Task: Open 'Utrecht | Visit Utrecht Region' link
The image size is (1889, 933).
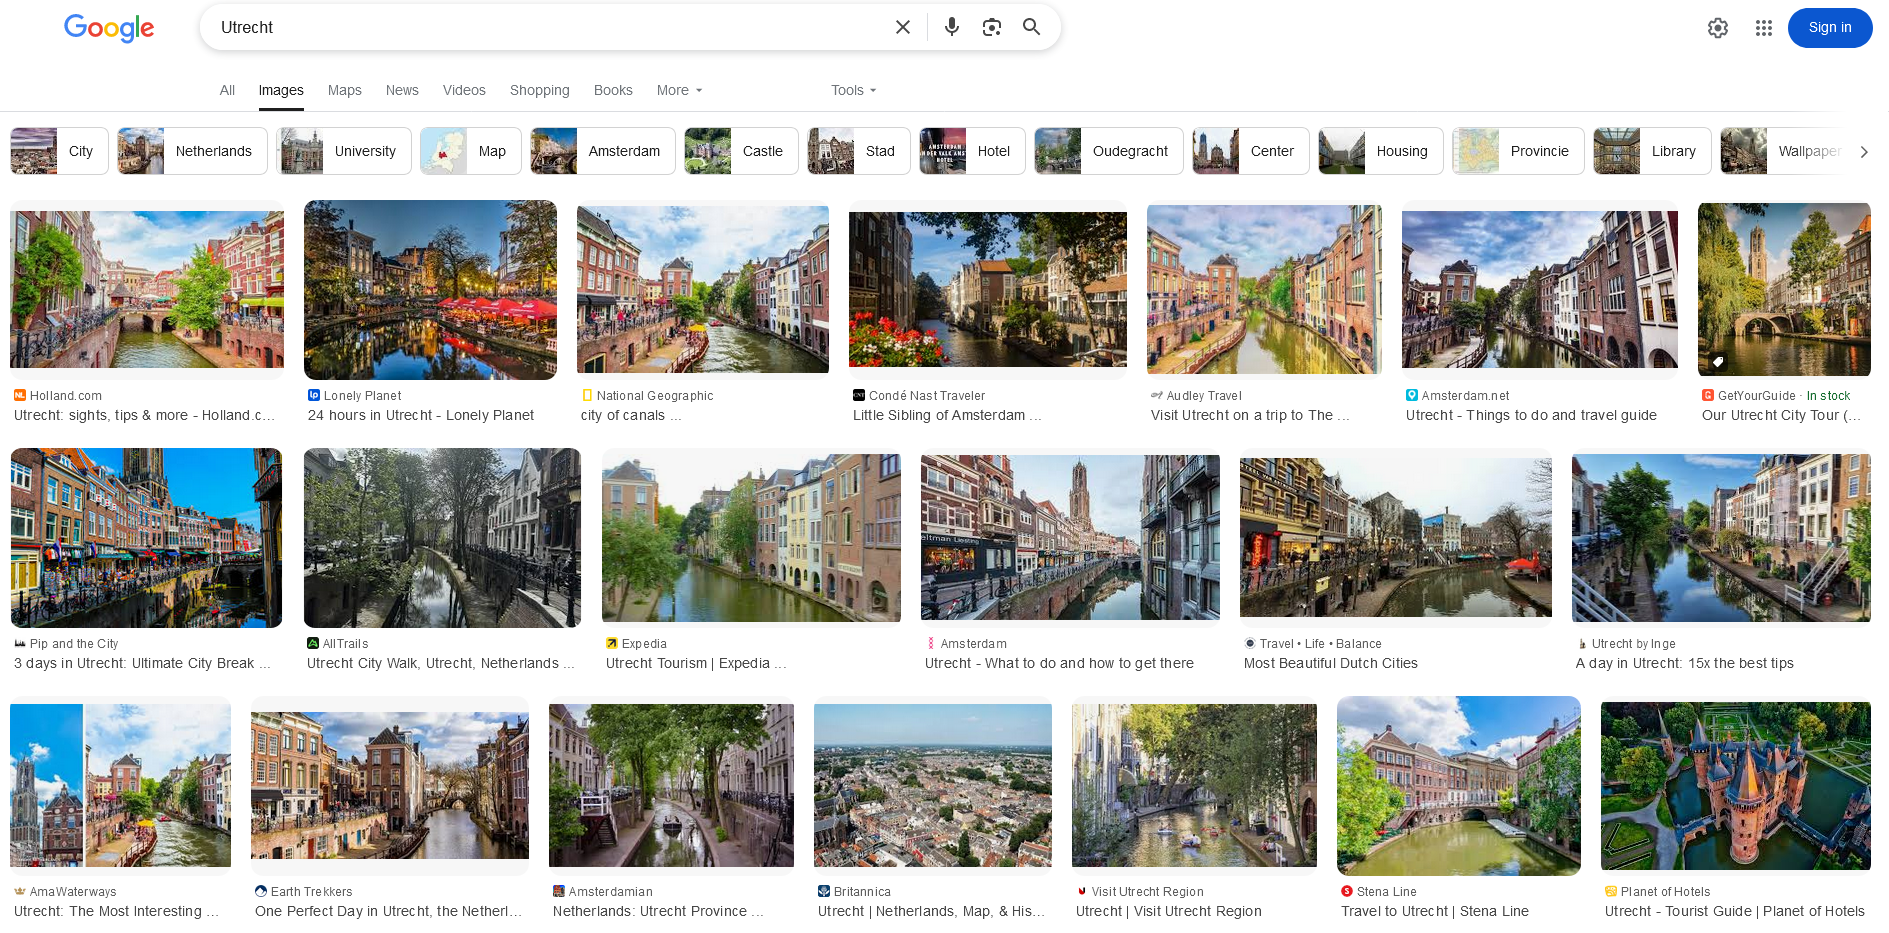Action: [1169, 911]
